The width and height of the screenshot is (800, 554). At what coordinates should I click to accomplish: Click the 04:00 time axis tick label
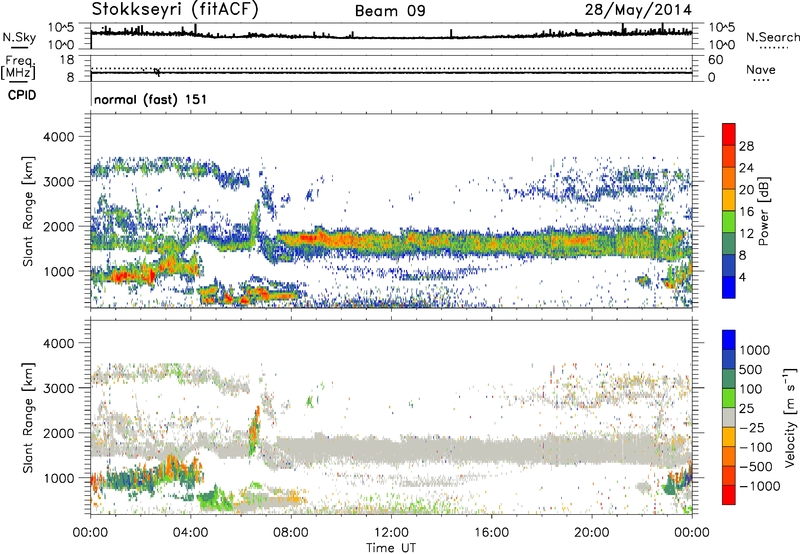tap(191, 533)
